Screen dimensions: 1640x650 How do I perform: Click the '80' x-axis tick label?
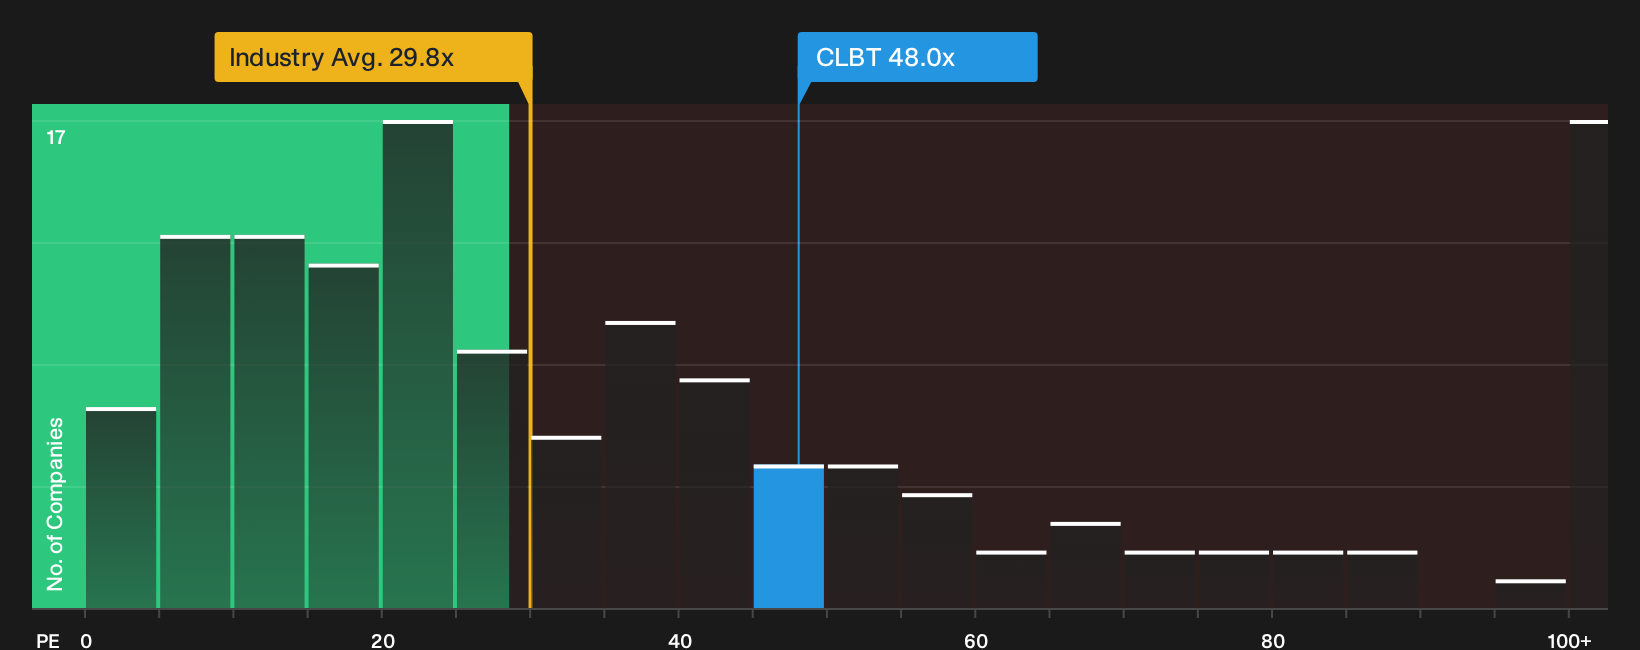tap(1273, 640)
